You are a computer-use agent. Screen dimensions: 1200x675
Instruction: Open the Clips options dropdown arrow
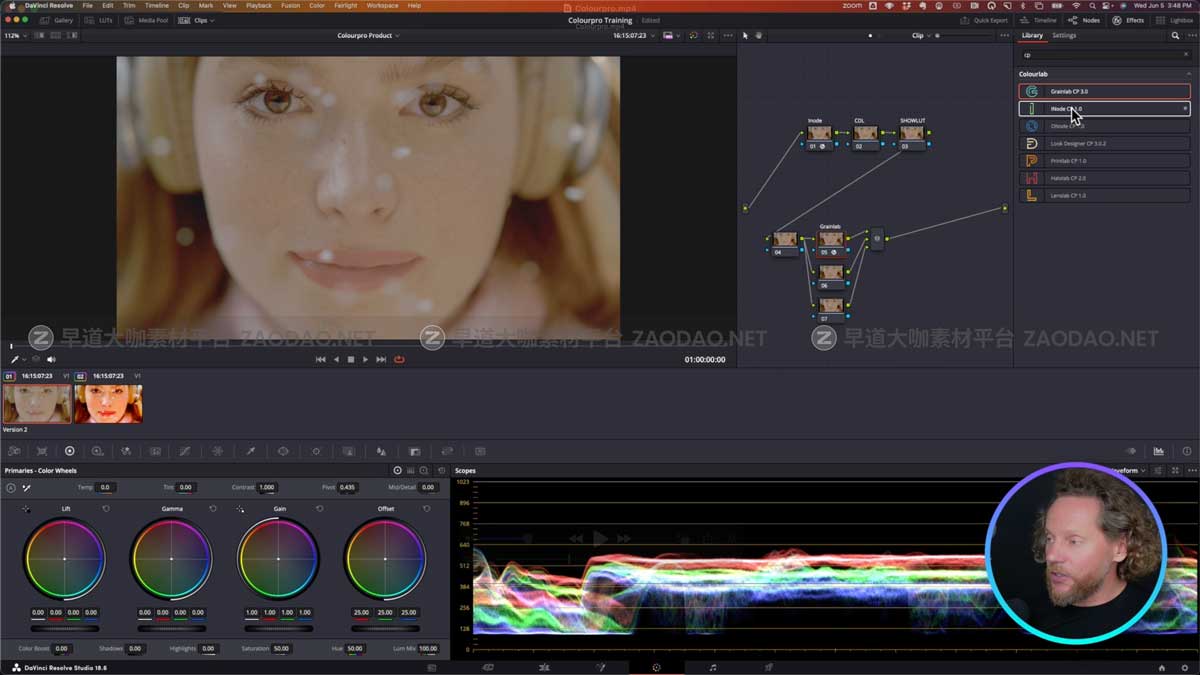(211, 20)
